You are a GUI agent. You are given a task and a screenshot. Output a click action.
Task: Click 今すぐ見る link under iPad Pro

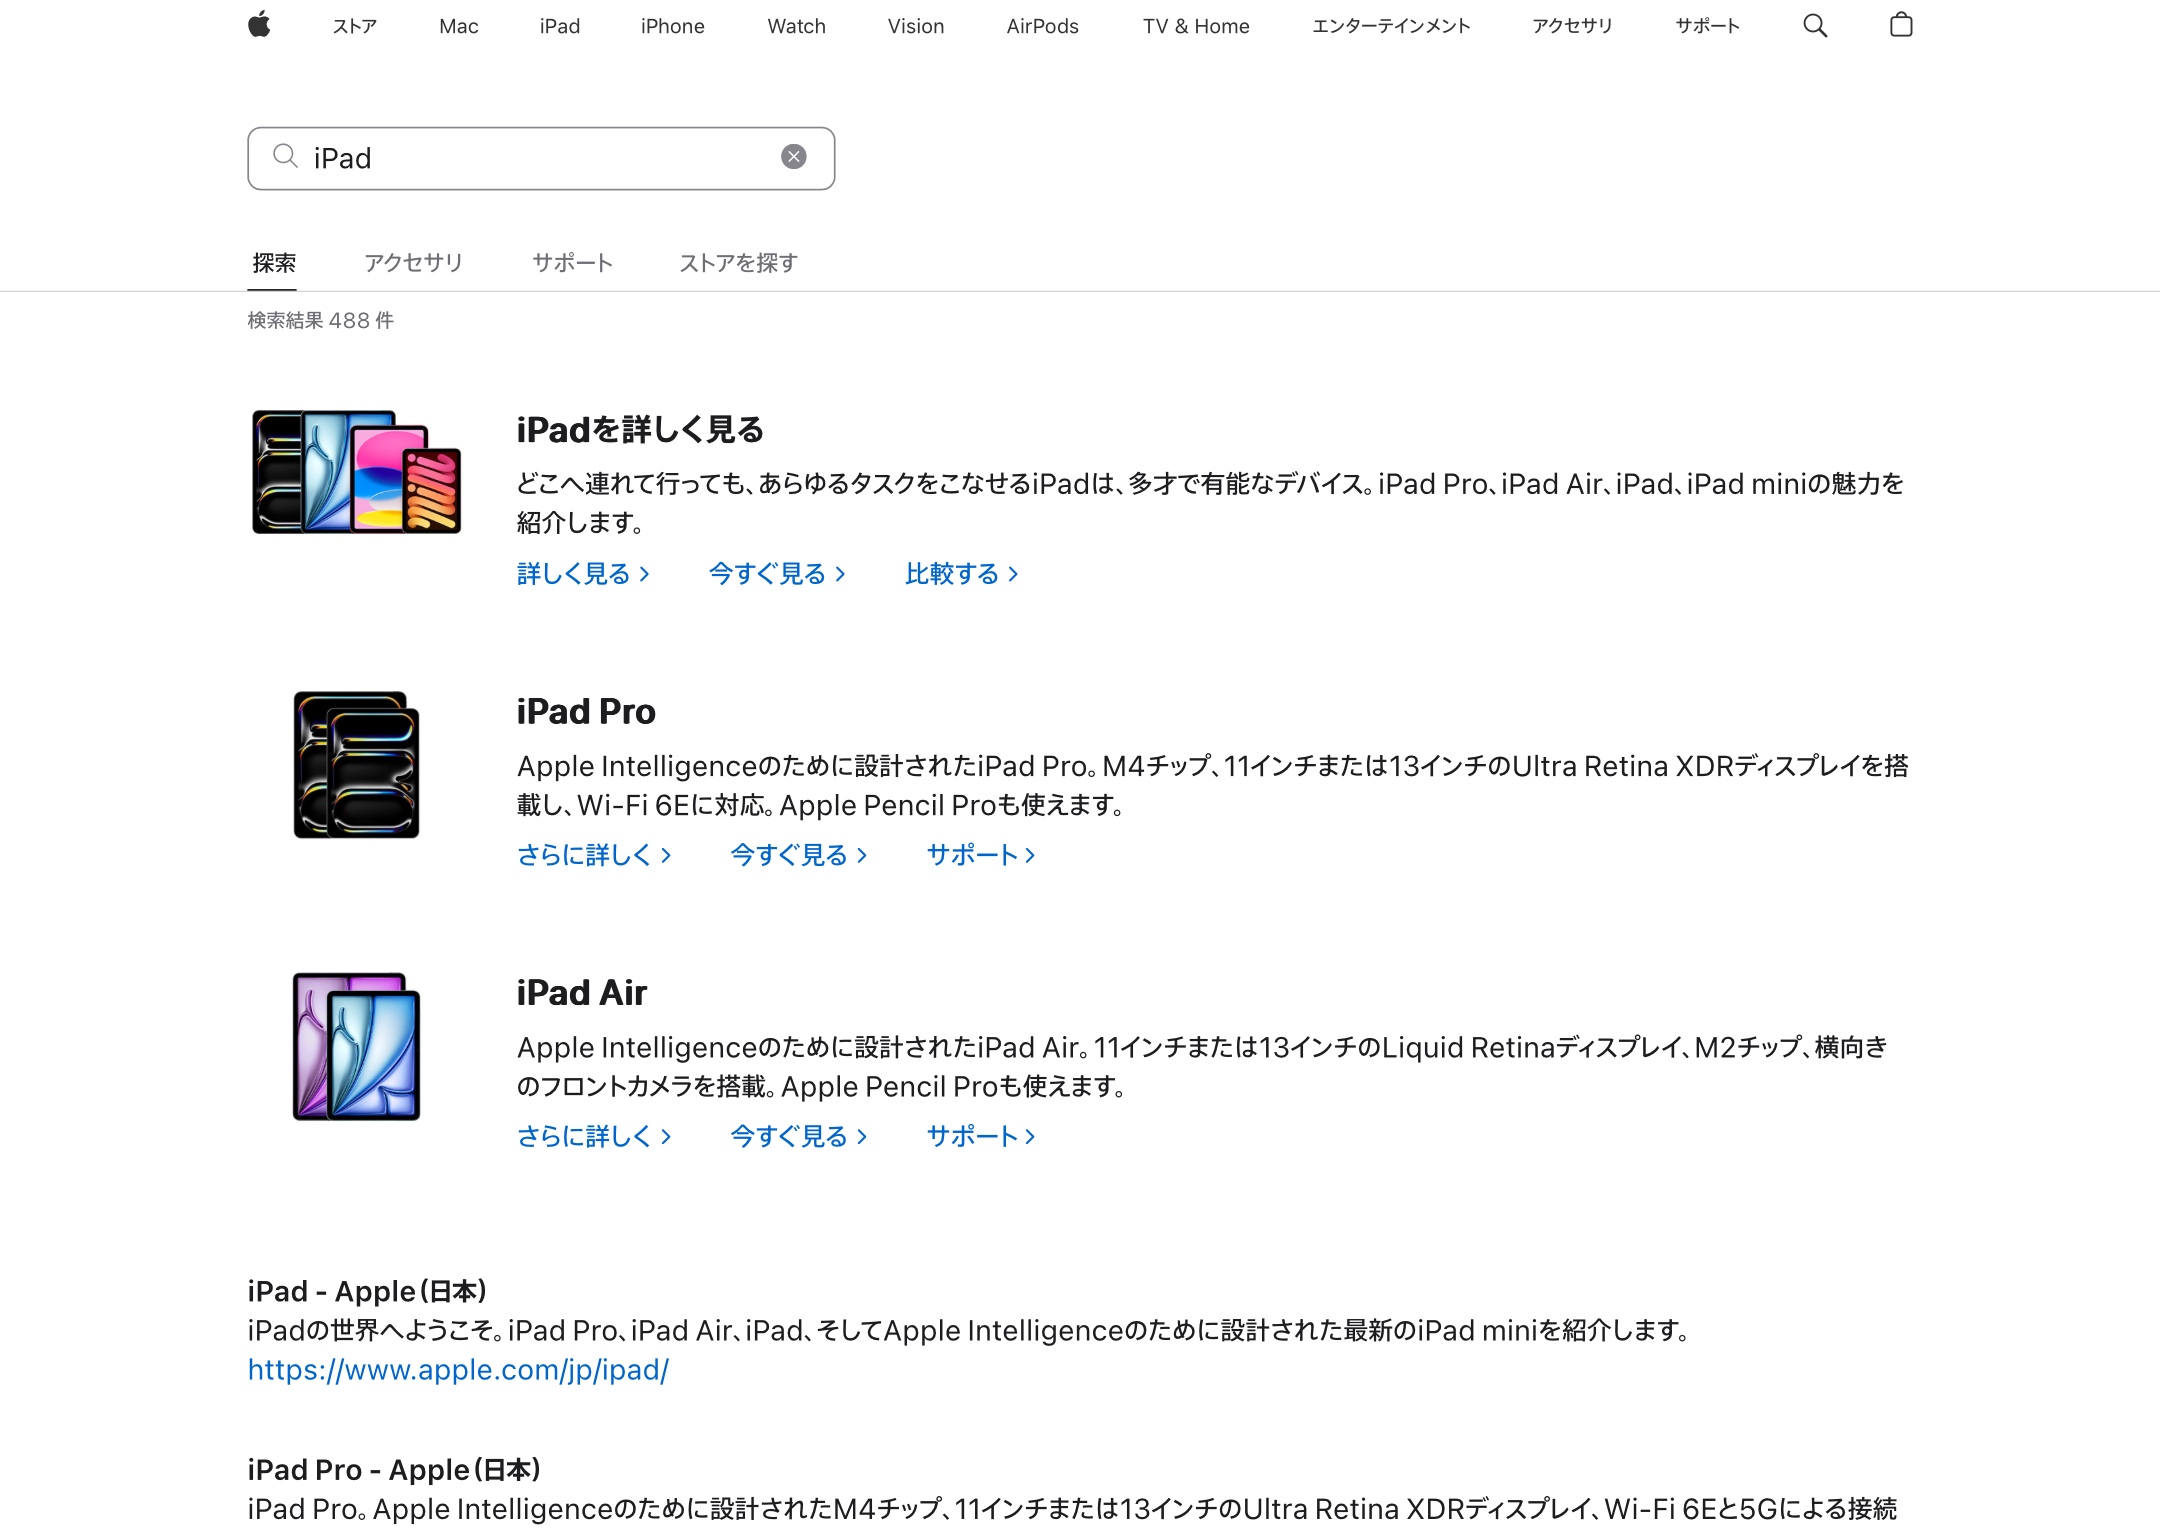coord(798,855)
